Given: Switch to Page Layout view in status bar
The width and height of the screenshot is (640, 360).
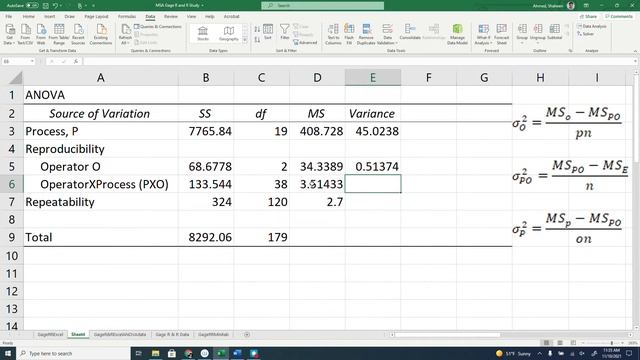Looking at the screenshot, I should (560, 343).
